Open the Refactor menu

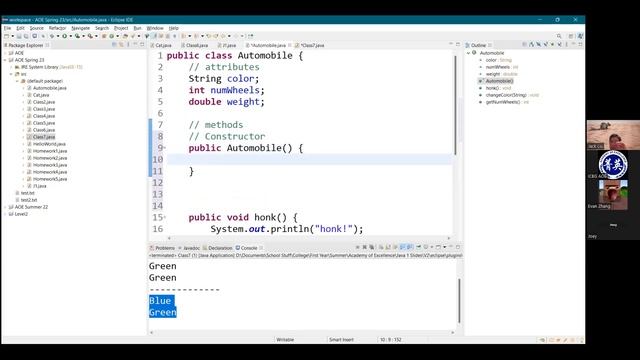pos(57,28)
